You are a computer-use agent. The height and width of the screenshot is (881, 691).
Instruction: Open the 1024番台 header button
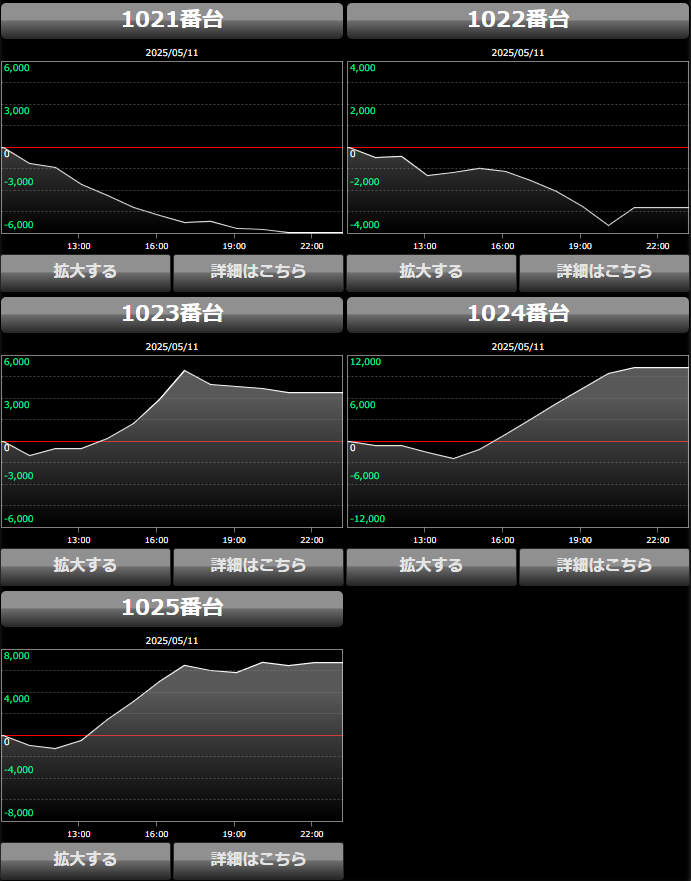click(x=518, y=315)
